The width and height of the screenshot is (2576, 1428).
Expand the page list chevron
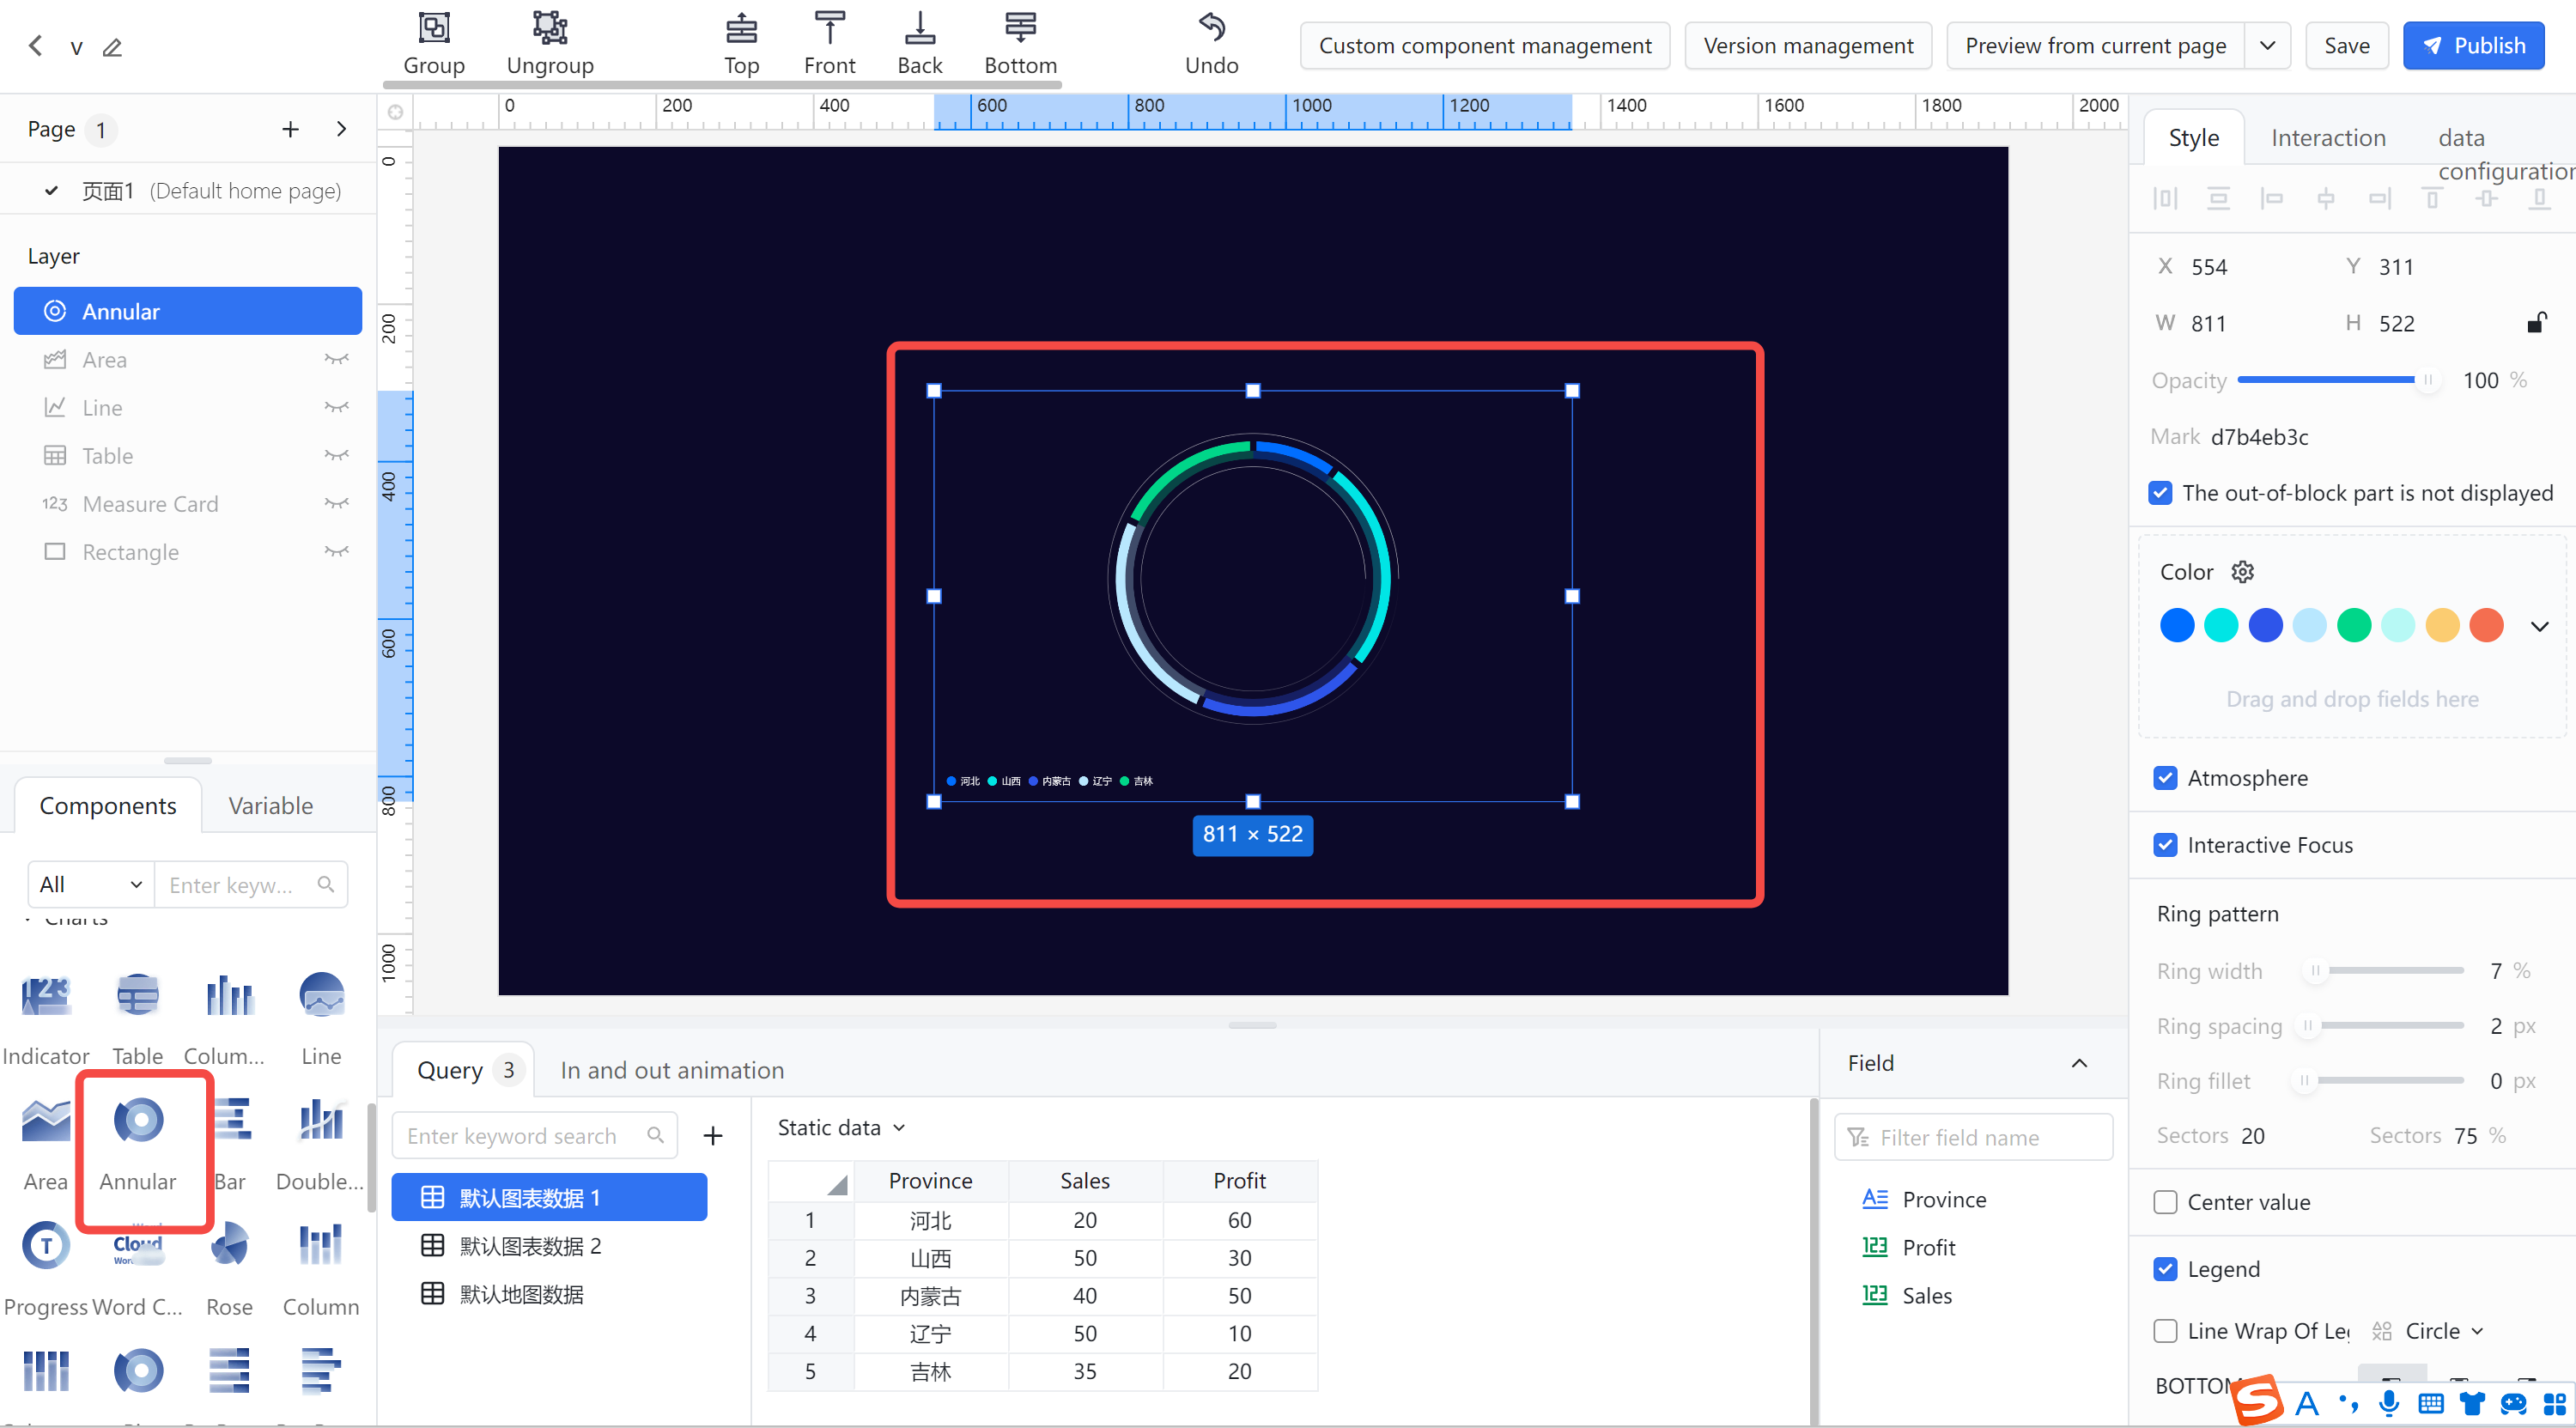coord(342,129)
